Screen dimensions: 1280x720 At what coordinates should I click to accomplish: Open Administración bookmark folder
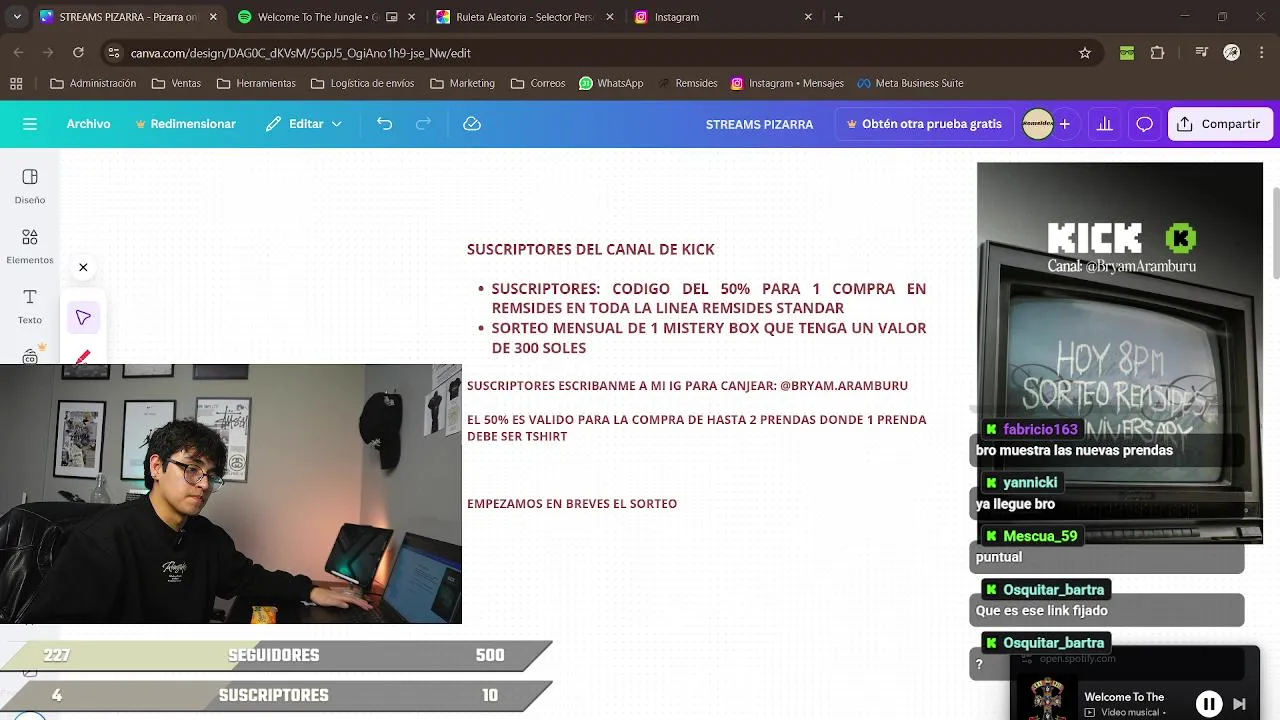(93, 83)
